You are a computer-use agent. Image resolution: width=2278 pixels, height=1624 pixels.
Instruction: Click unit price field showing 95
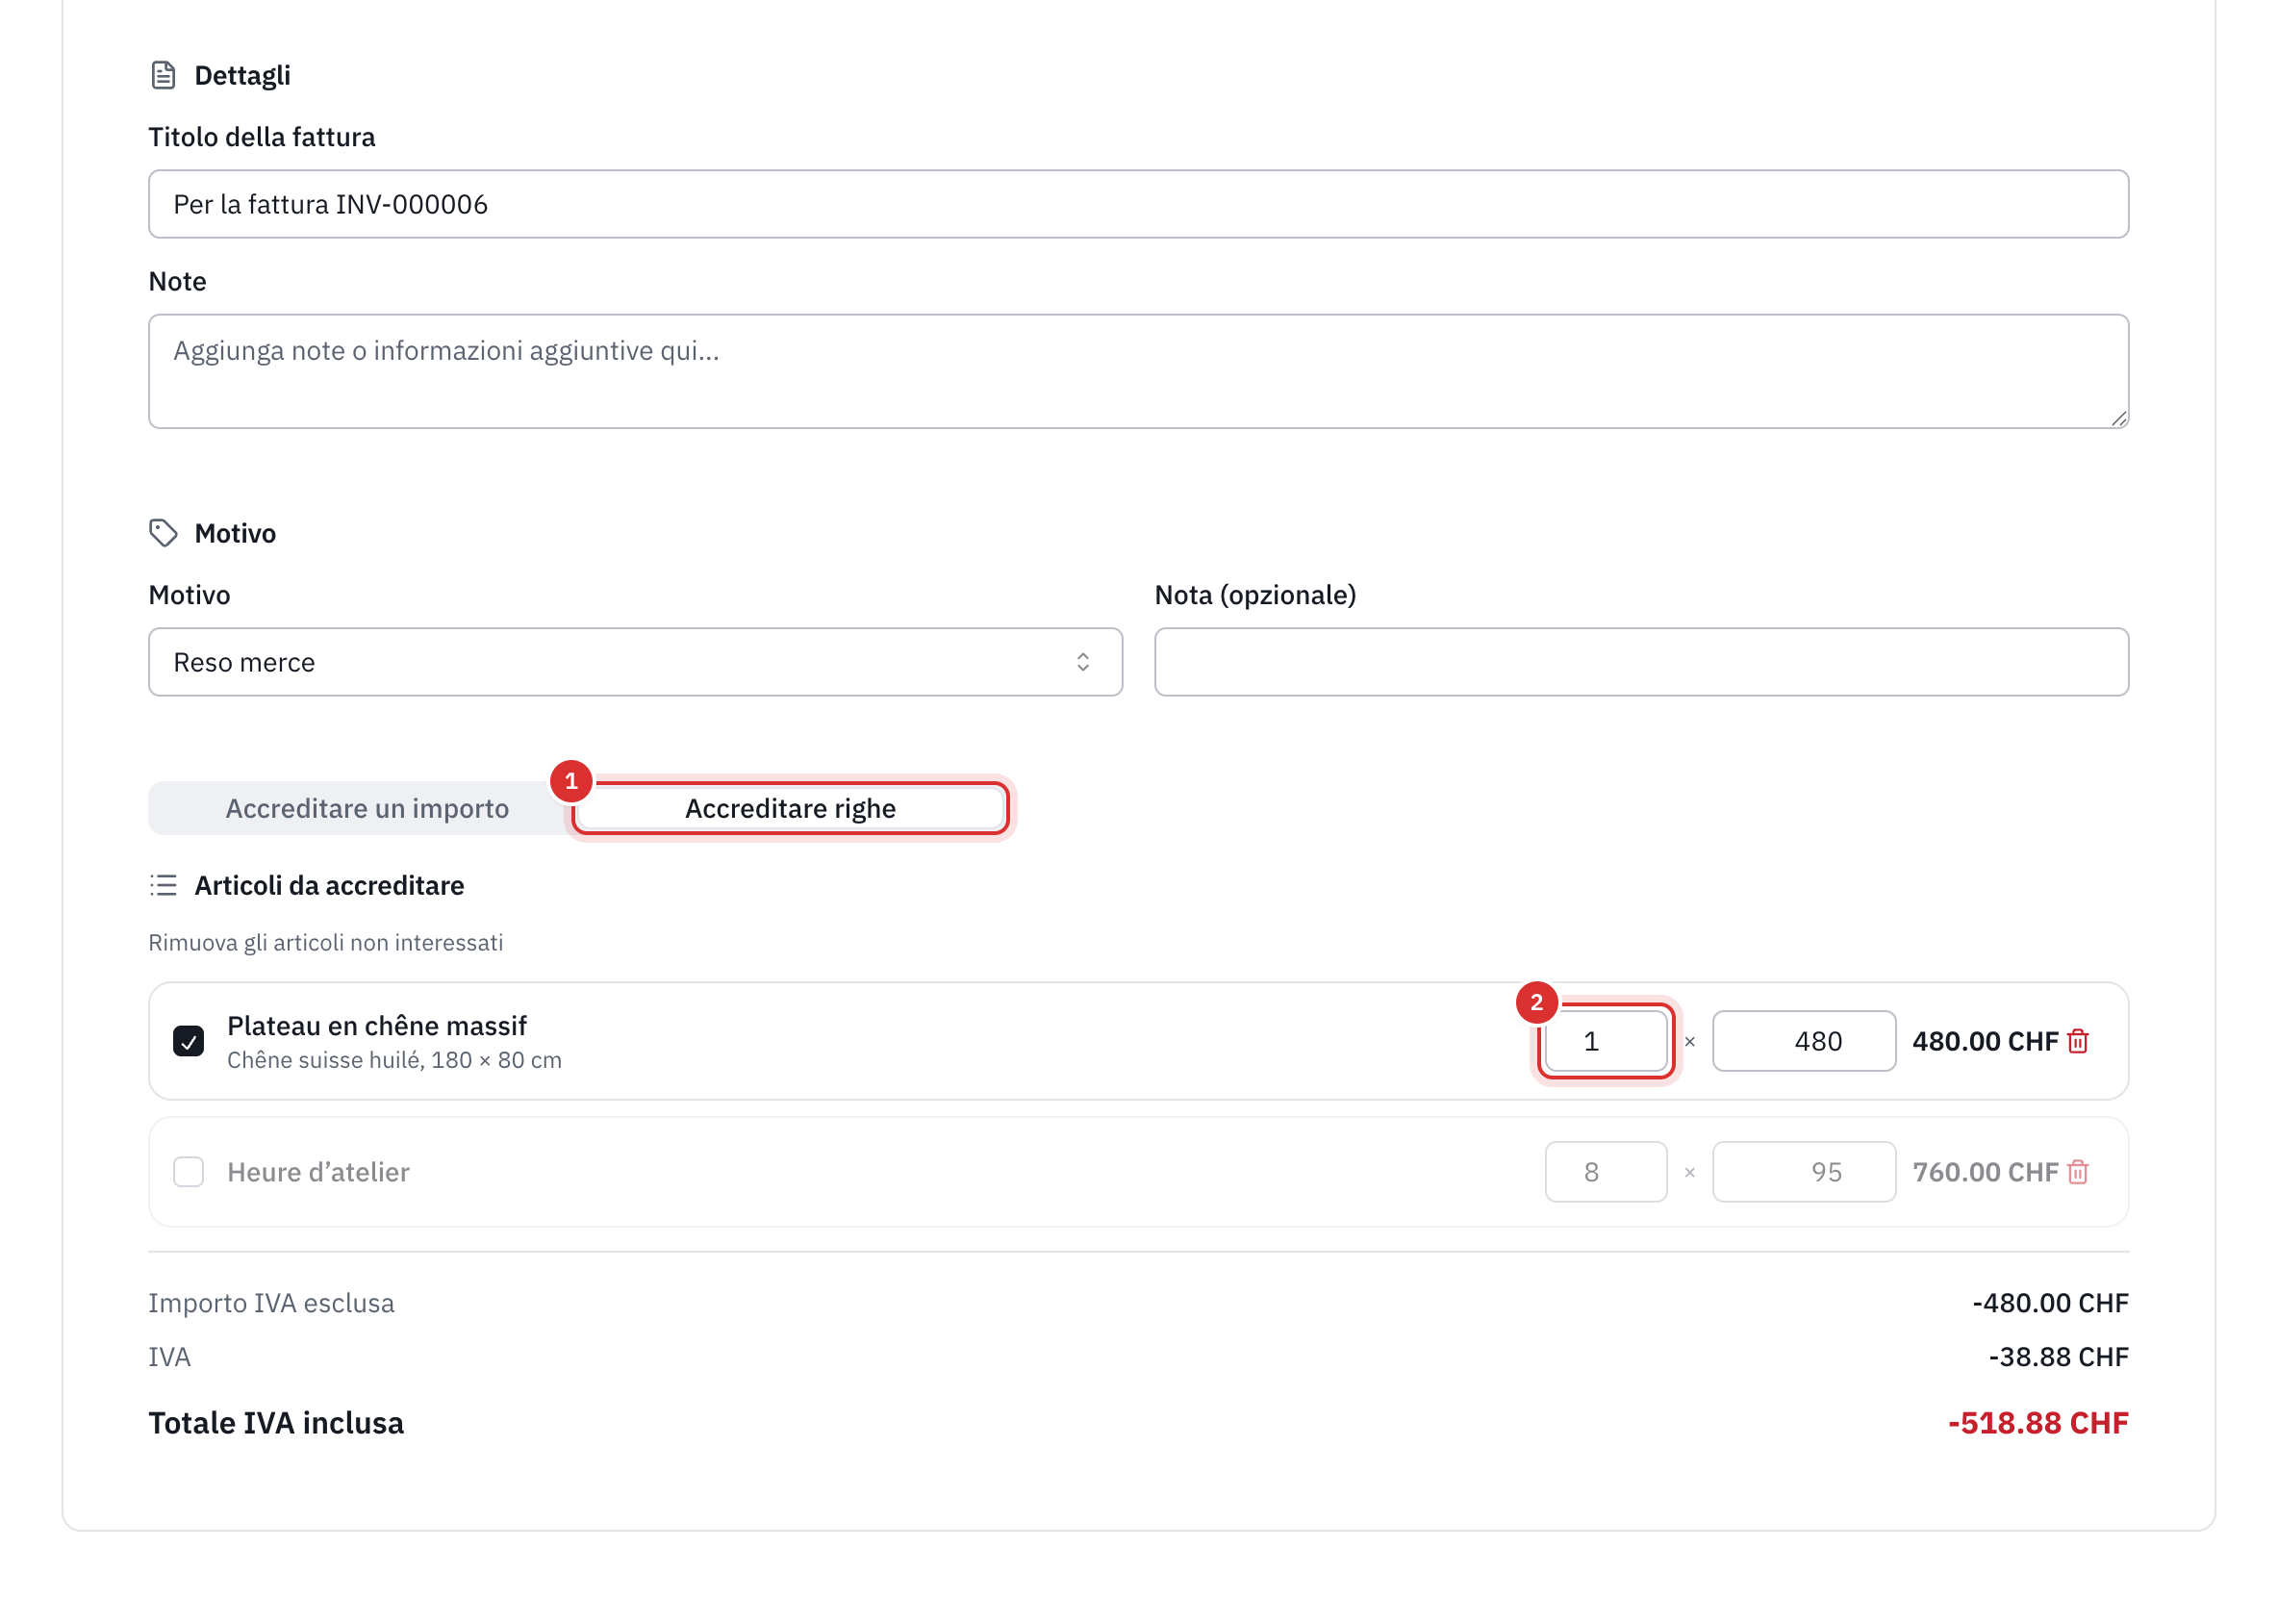point(1804,1172)
